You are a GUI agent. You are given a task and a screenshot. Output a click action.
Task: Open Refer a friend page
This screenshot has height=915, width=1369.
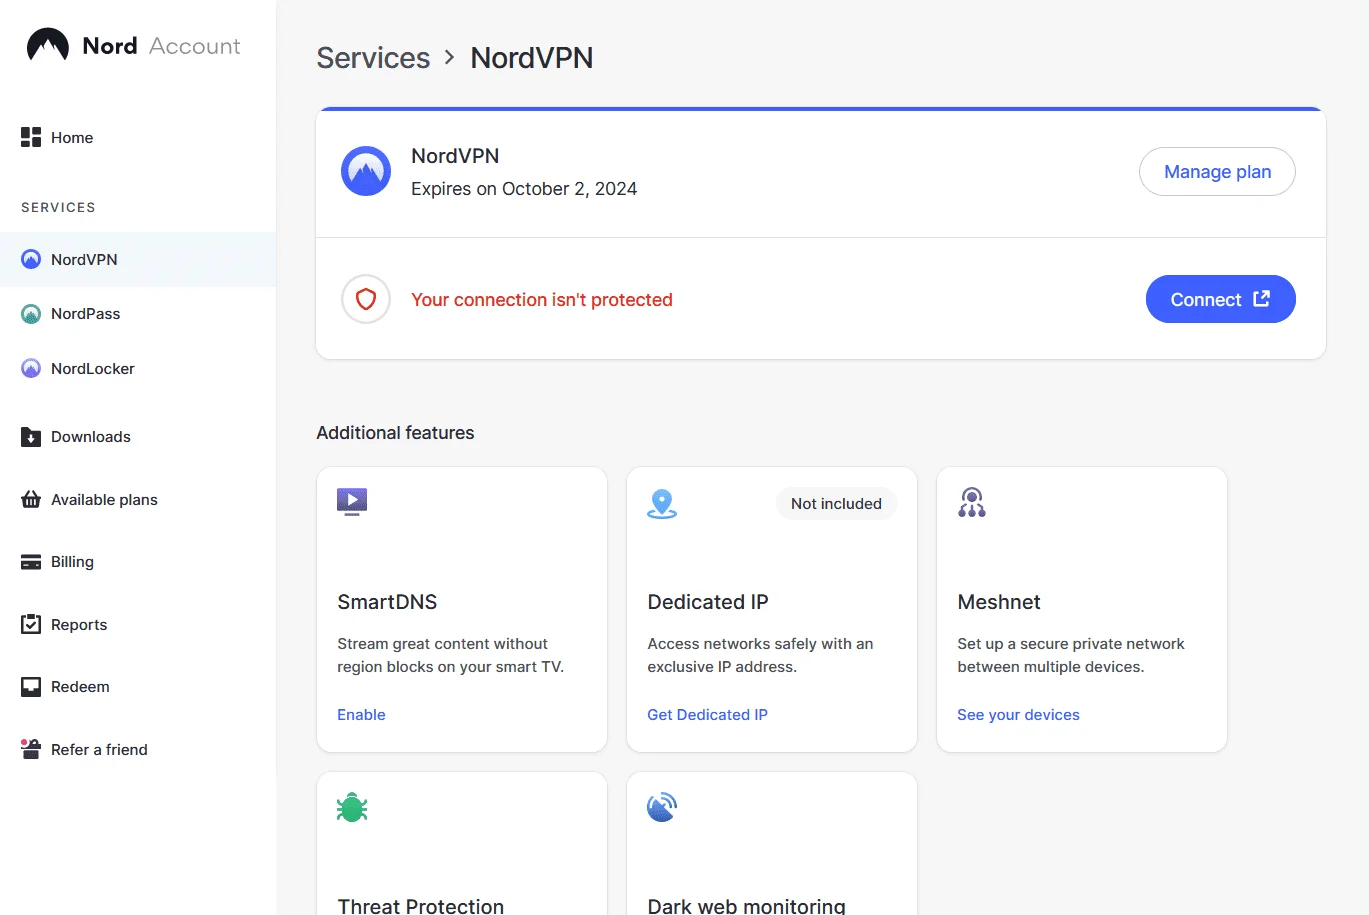pos(138,749)
